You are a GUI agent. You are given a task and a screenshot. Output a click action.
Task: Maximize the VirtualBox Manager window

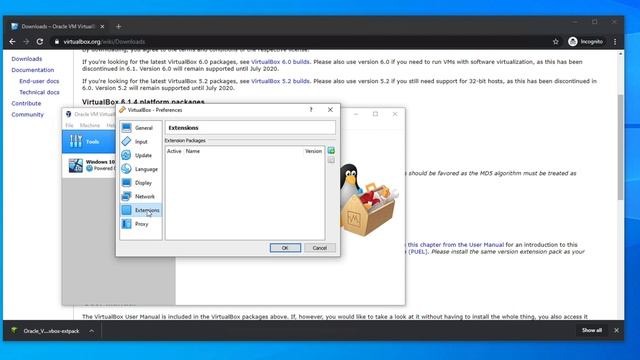coord(376,114)
